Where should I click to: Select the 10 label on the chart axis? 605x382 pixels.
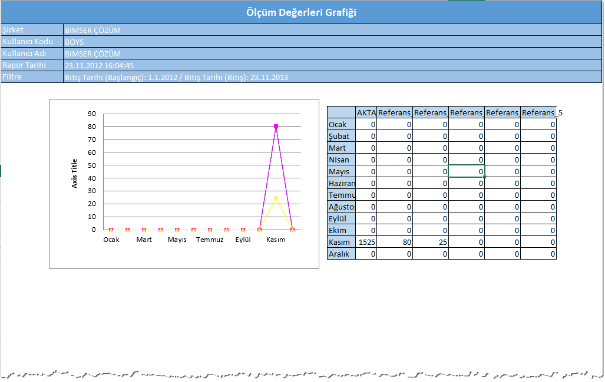tap(92, 216)
